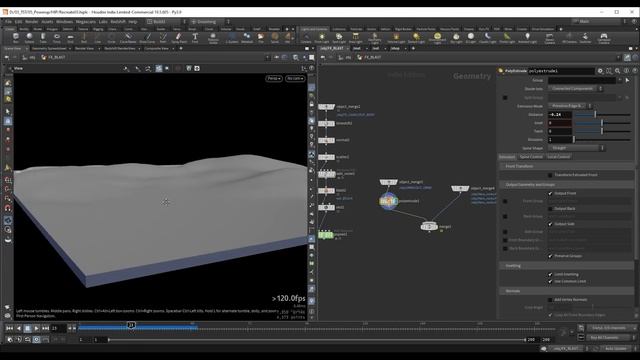The image size is (640, 360).
Task: Click the FX_BLAST path button in viewport
Action: 53,58
